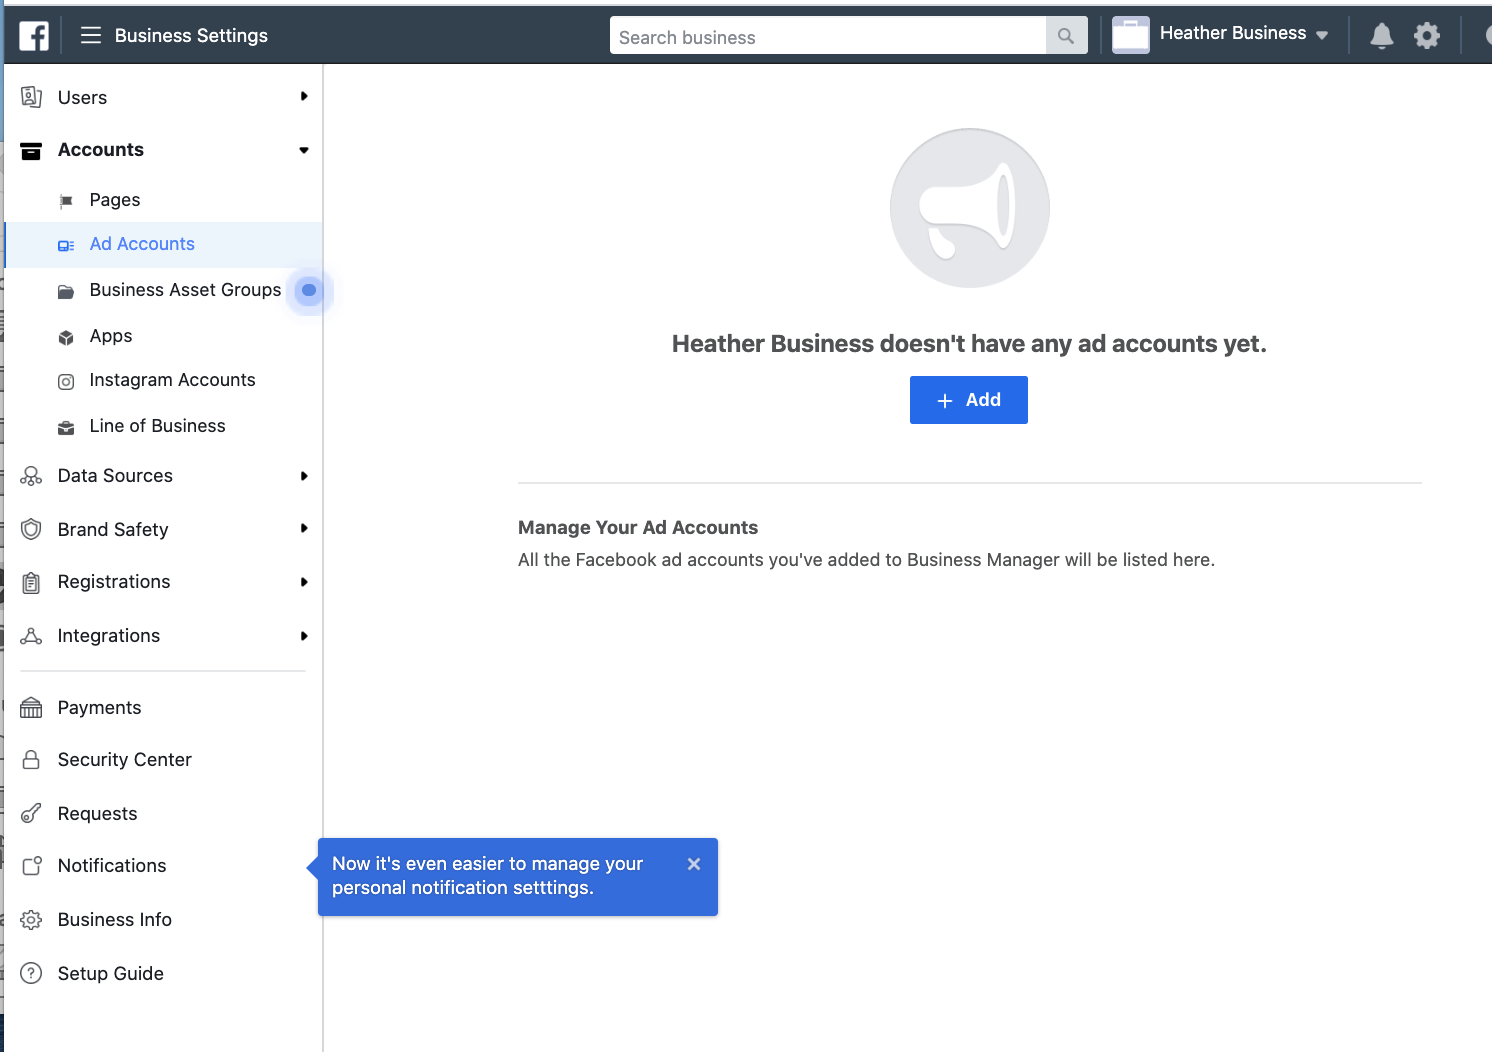The image size is (1492, 1052).
Task: Expand the Registrations section arrow
Action: pos(304,582)
